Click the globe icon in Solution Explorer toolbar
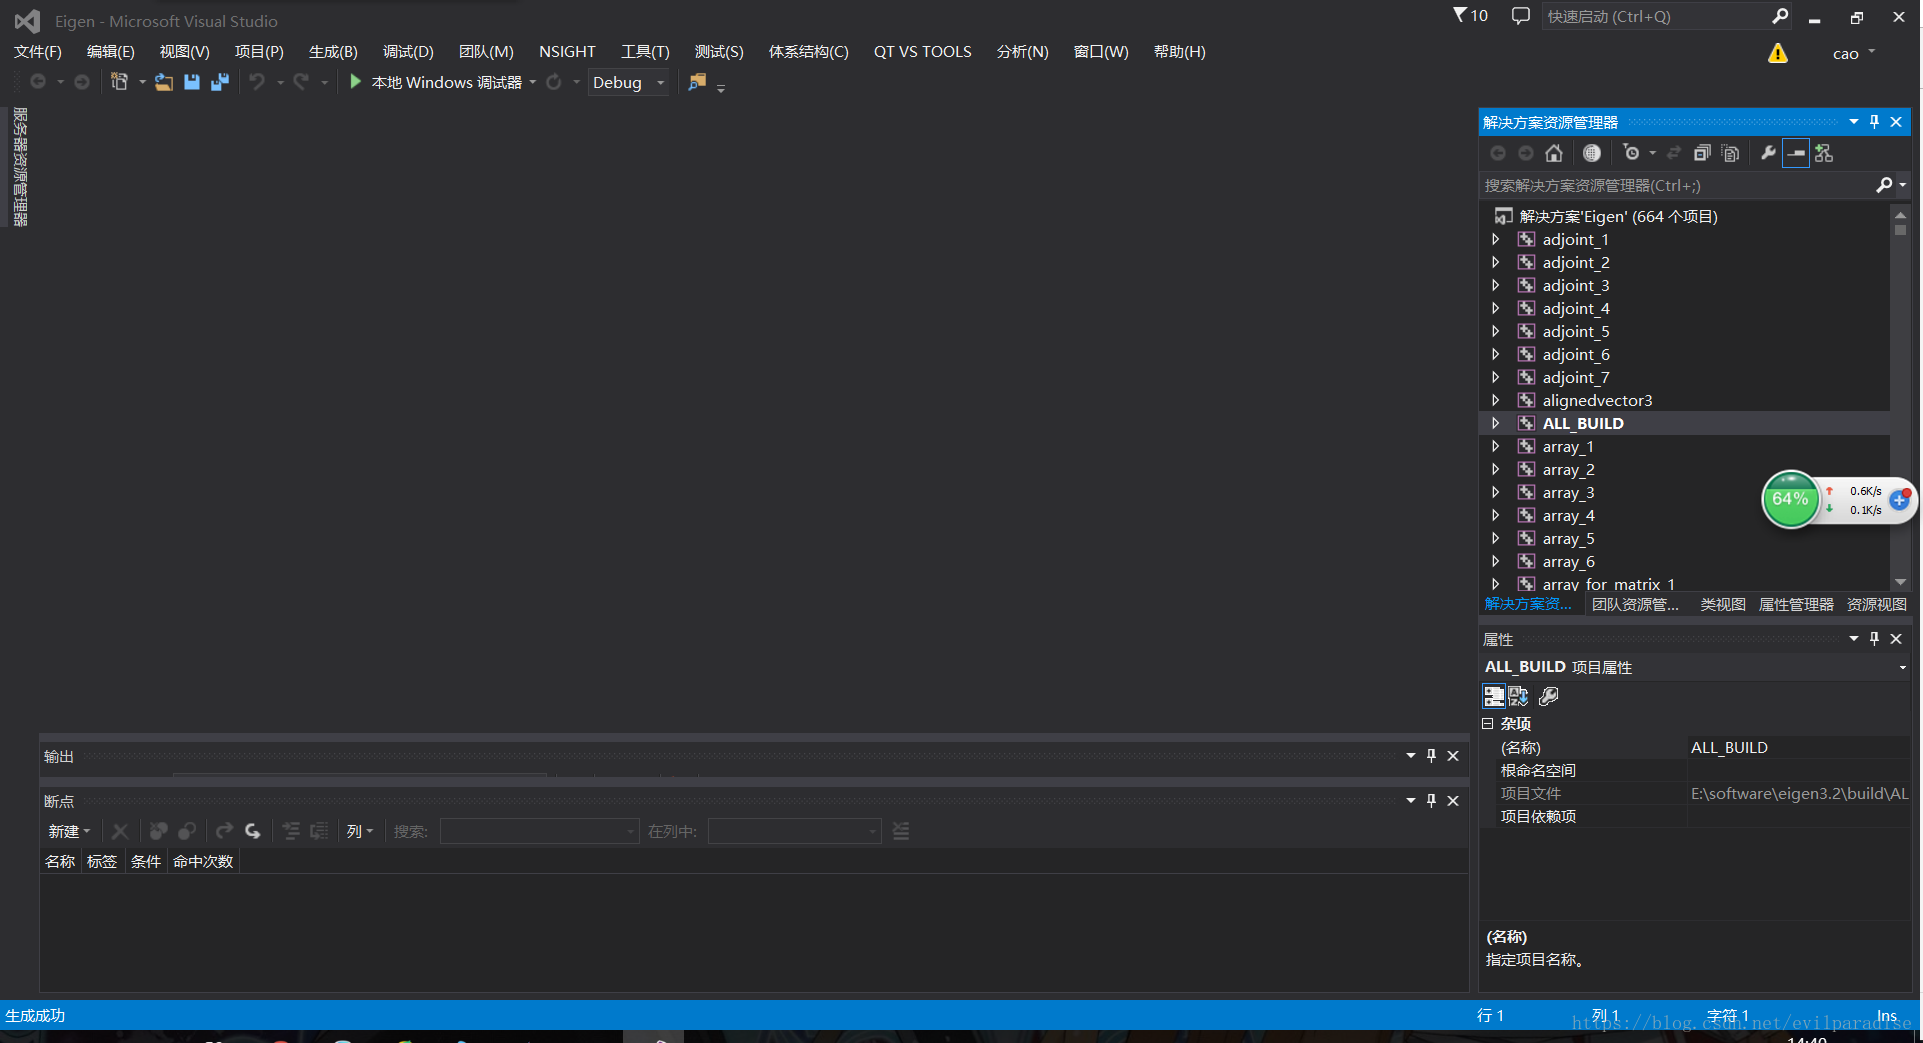Viewport: 1923px width, 1043px height. pyautogui.click(x=1592, y=153)
